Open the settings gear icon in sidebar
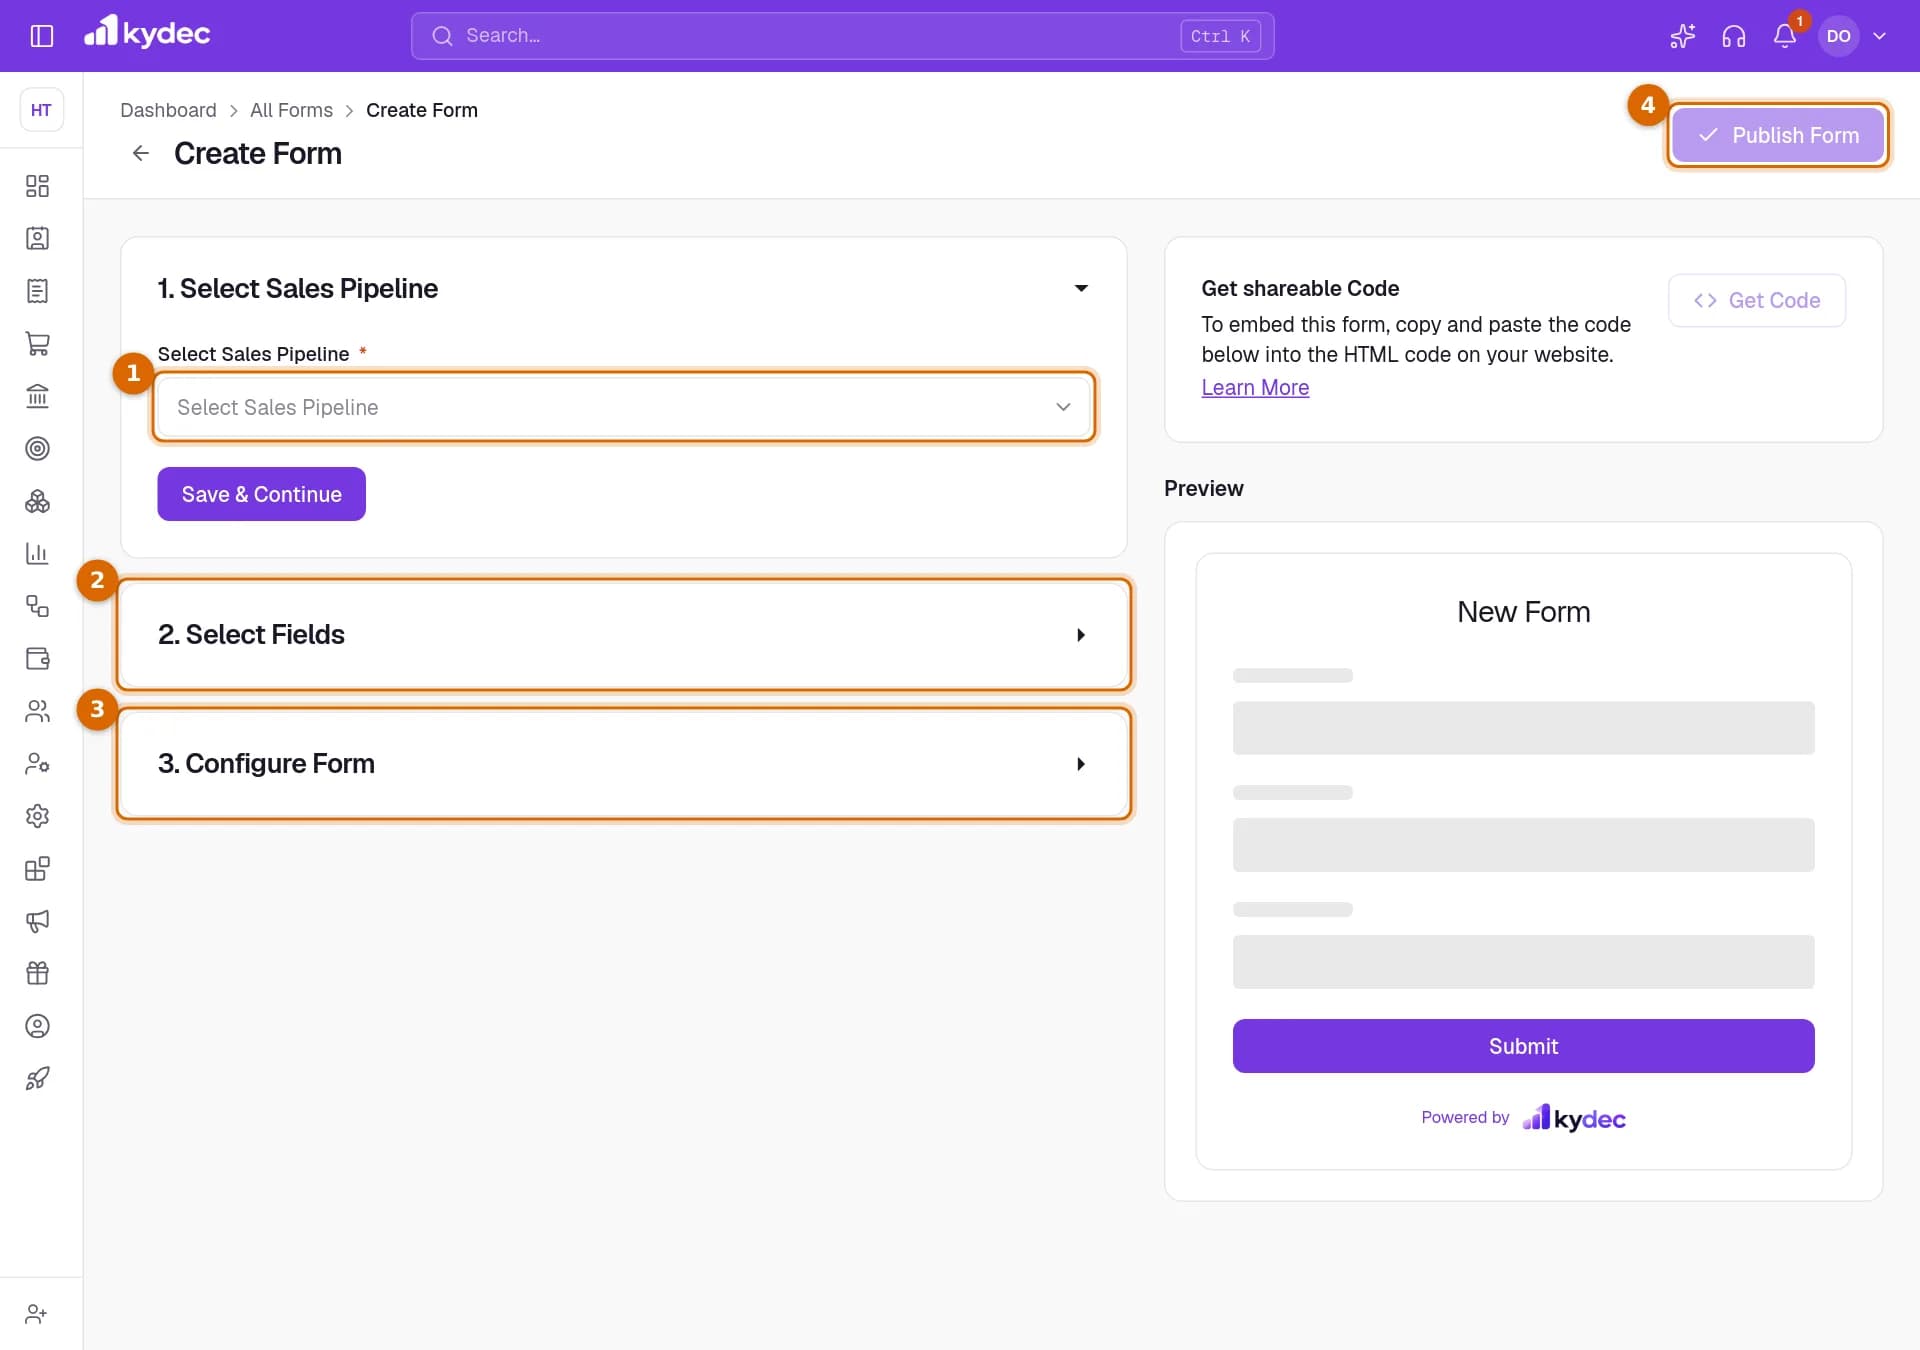The height and width of the screenshot is (1350, 1920). point(37,816)
